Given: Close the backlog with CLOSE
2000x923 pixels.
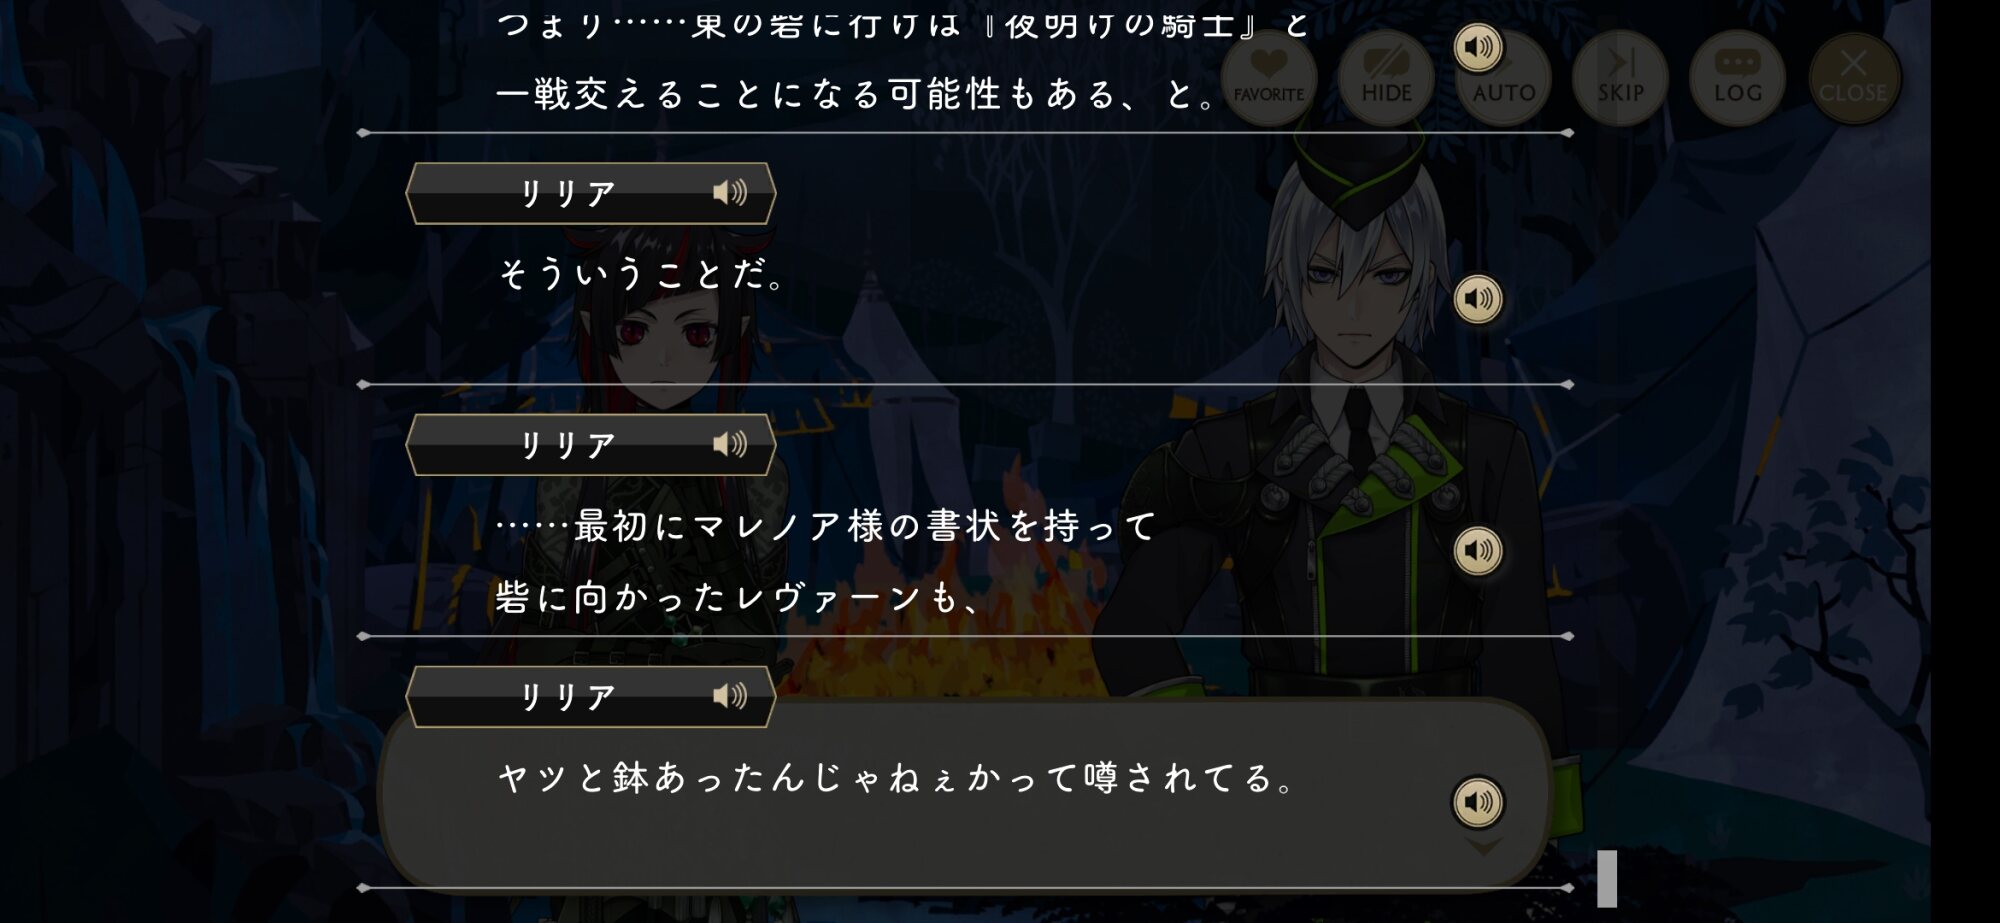Looking at the screenshot, I should point(1854,77).
